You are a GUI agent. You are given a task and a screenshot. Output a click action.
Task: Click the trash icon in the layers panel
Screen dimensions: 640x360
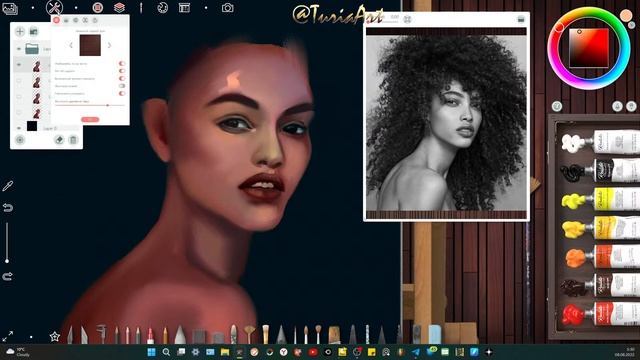(x=73, y=140)
